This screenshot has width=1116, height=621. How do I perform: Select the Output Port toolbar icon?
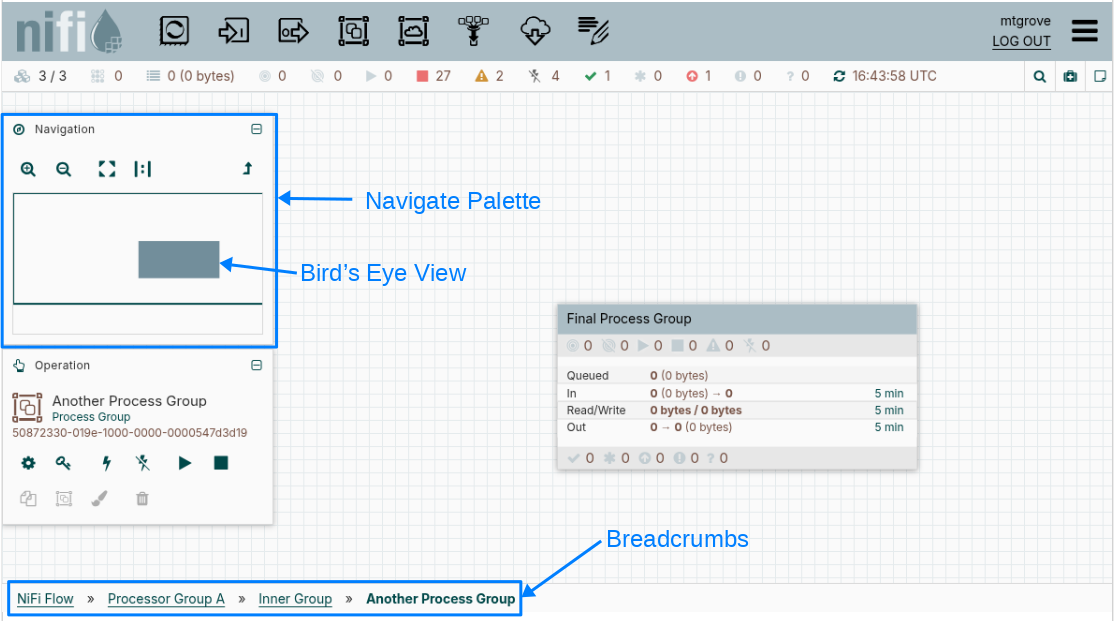coord(293,31)
